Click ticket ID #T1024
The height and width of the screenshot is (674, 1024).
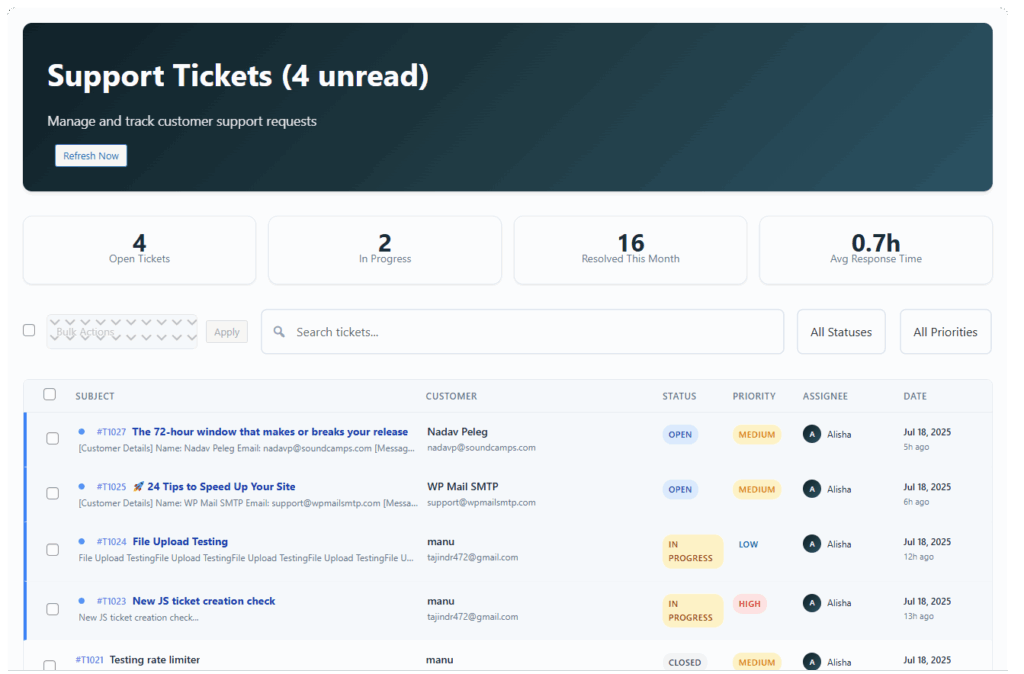coord(111,541)
